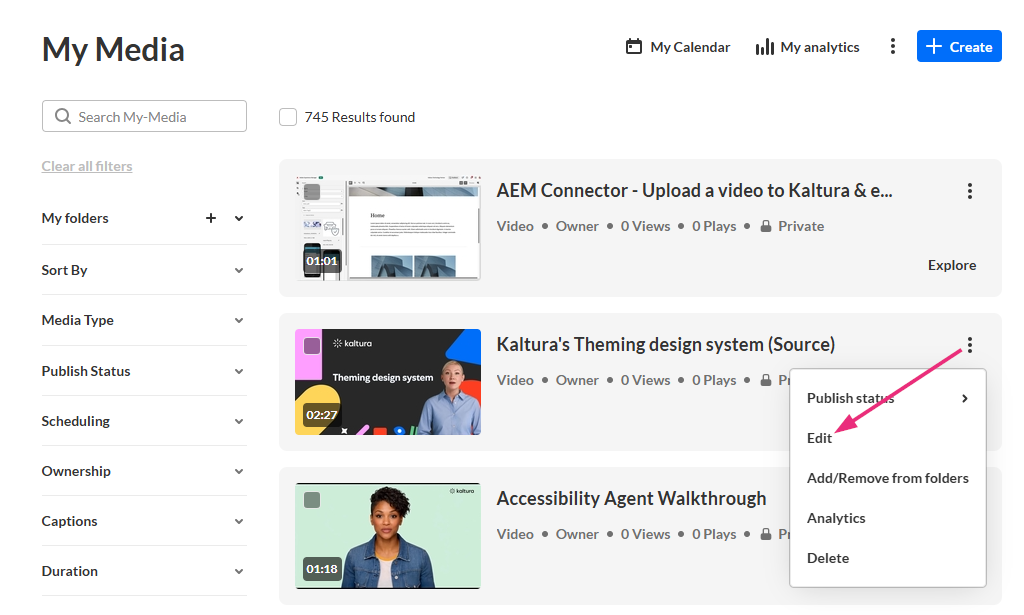Click the Create button

coord(959,46)
